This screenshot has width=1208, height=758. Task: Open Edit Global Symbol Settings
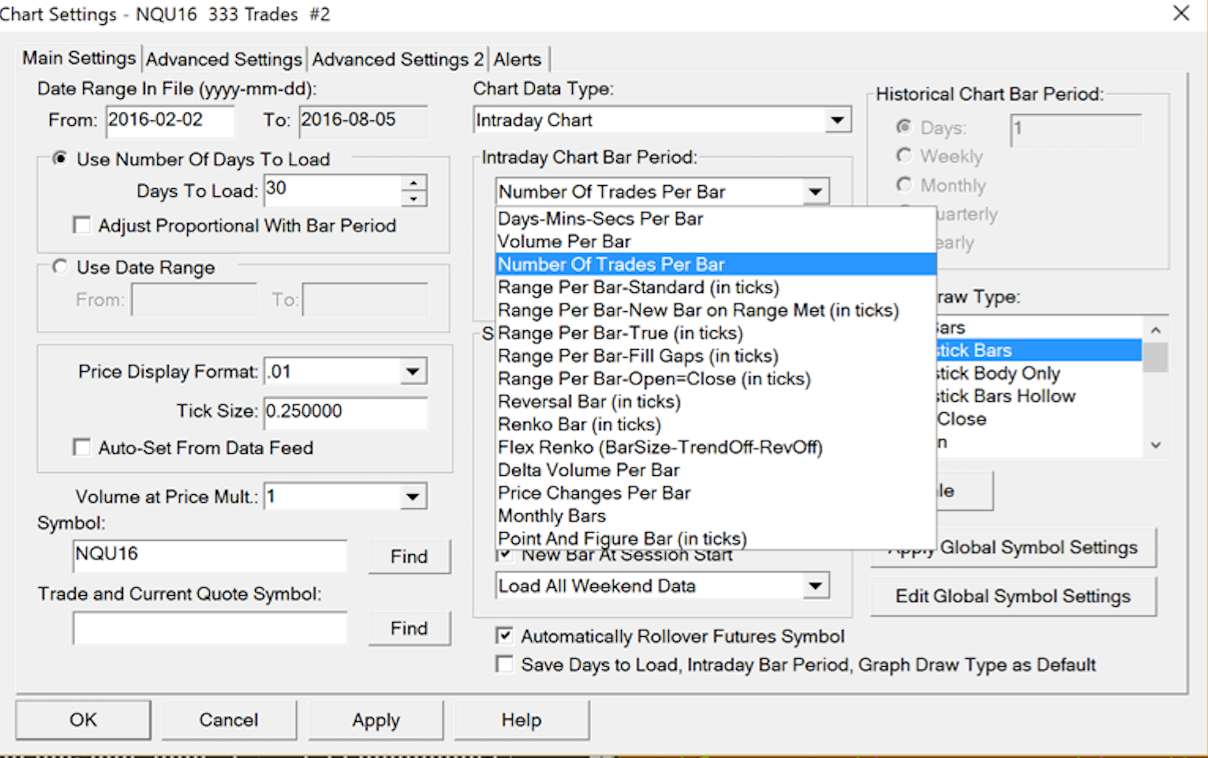pos(1013,596)
